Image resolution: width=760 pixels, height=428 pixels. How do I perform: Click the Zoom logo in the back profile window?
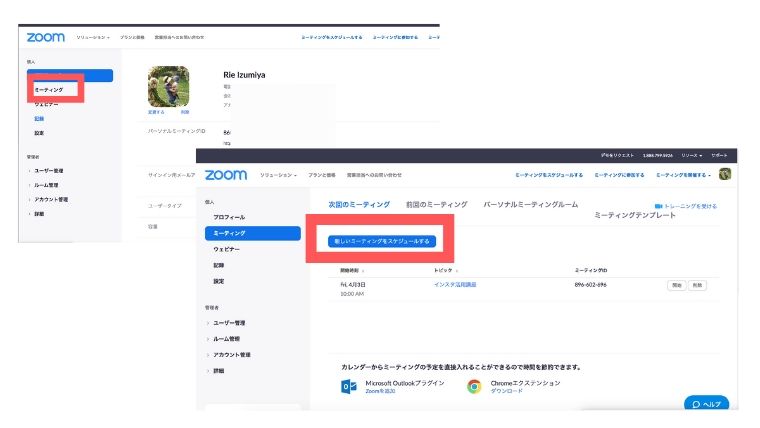click(46, 37)
